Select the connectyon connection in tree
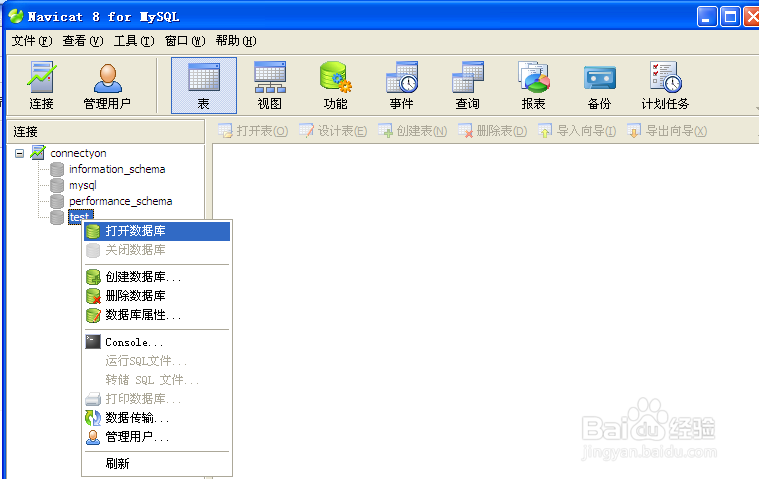The height and width of the screenshot is (479, 759). [x=78, y=153]
